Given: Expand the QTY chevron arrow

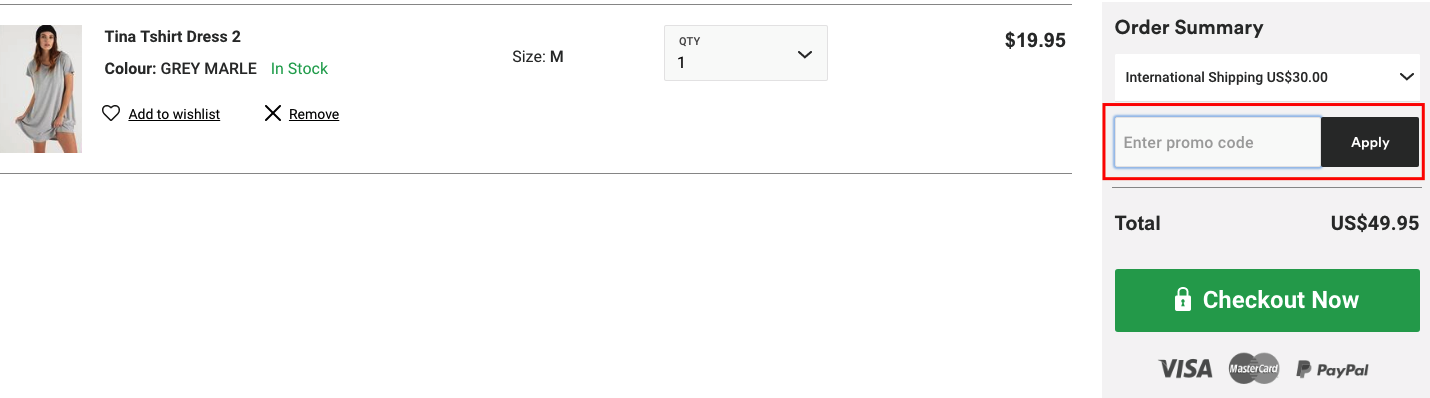Looking at the screenshot, I should (805, 54).
